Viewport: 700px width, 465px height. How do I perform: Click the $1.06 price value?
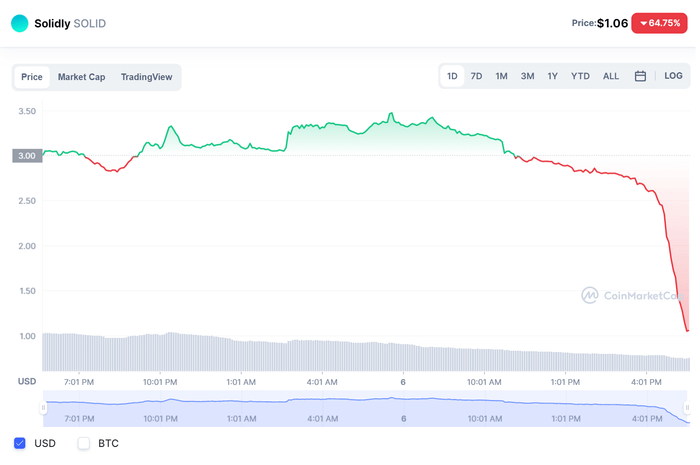pyautogui.click(x=612, y=23)
